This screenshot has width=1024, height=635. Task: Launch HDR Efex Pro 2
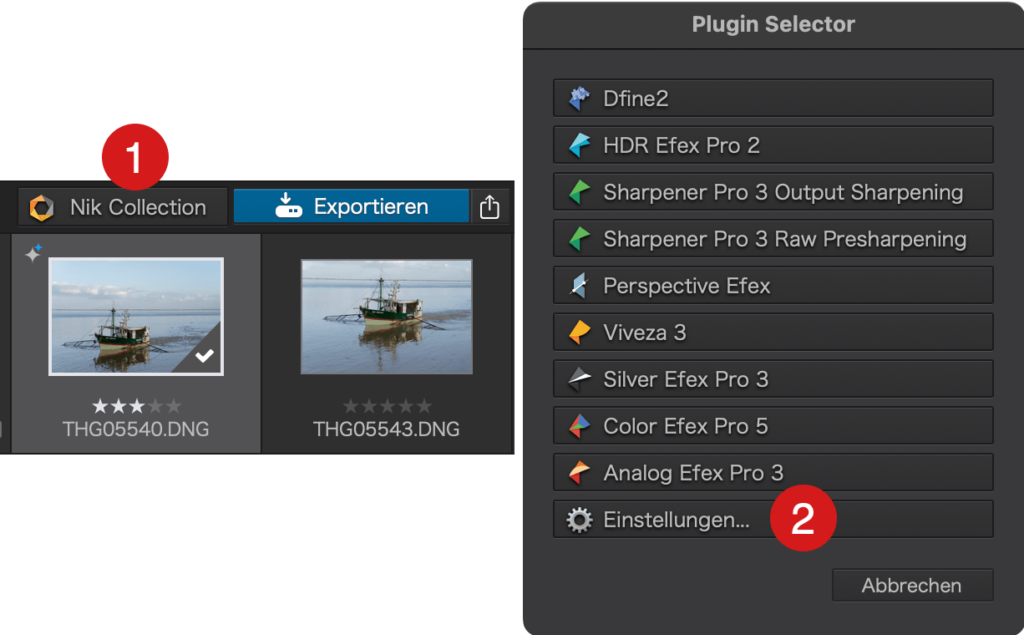(x=772, y=145)
